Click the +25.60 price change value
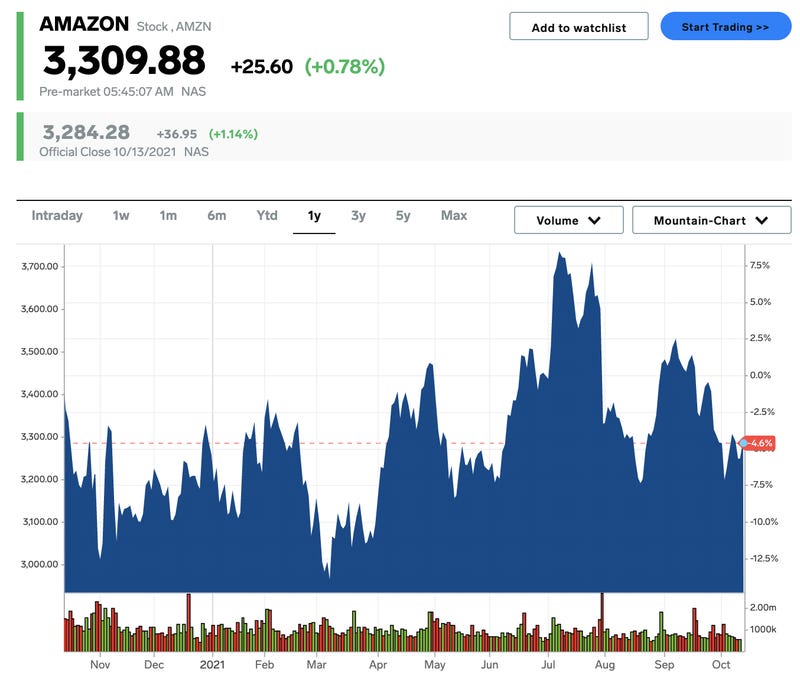 pos(262,66)
